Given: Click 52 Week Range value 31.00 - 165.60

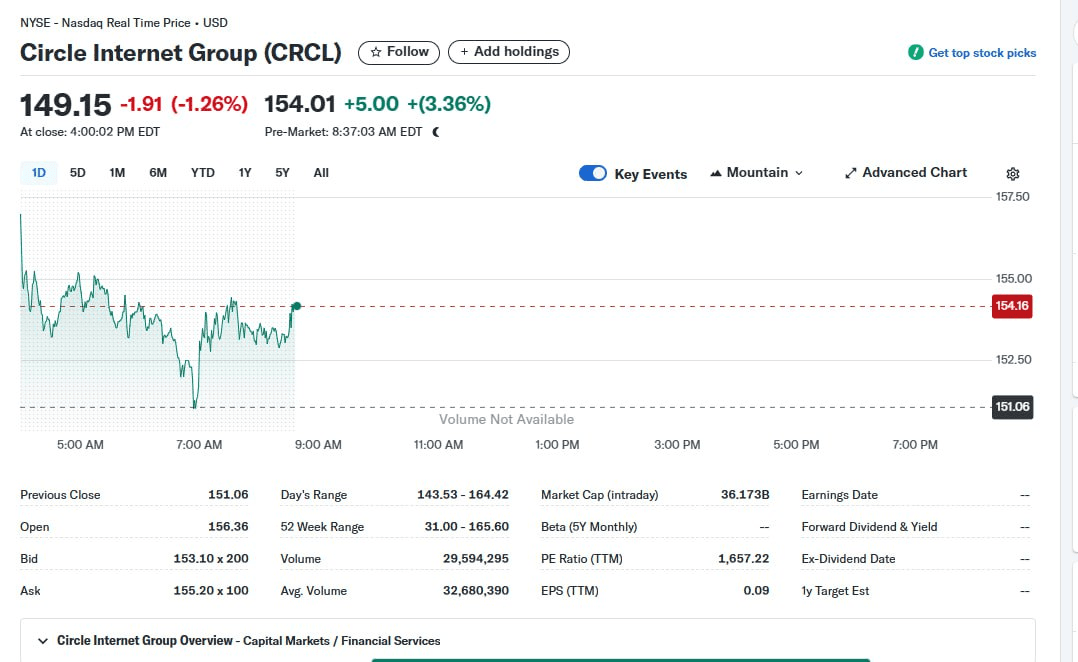Looking at the screenshot, I should coord(467,527).
